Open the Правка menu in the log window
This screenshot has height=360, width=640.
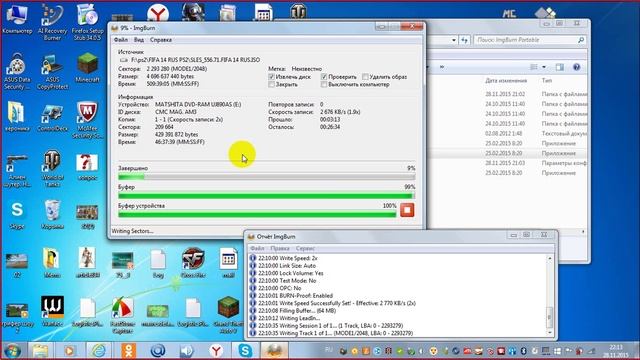(280, 248)
